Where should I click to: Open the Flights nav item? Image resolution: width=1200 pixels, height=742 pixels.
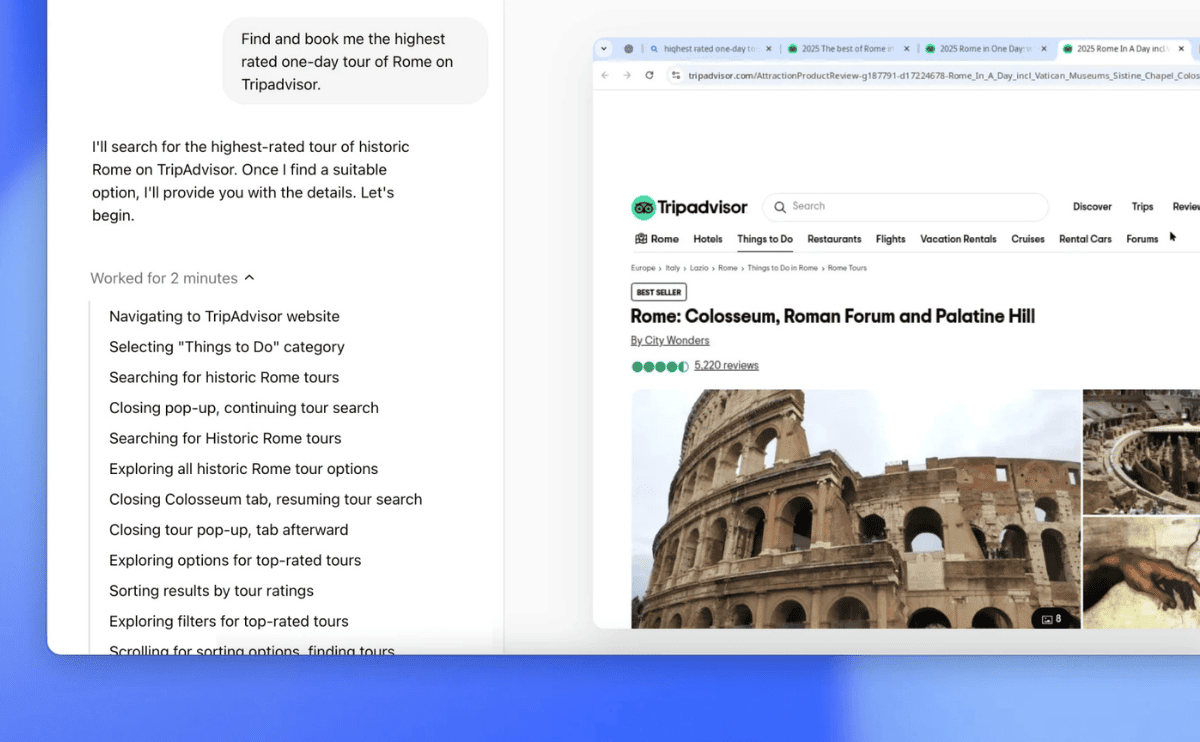pyautogui.click(x=890, y=239)
